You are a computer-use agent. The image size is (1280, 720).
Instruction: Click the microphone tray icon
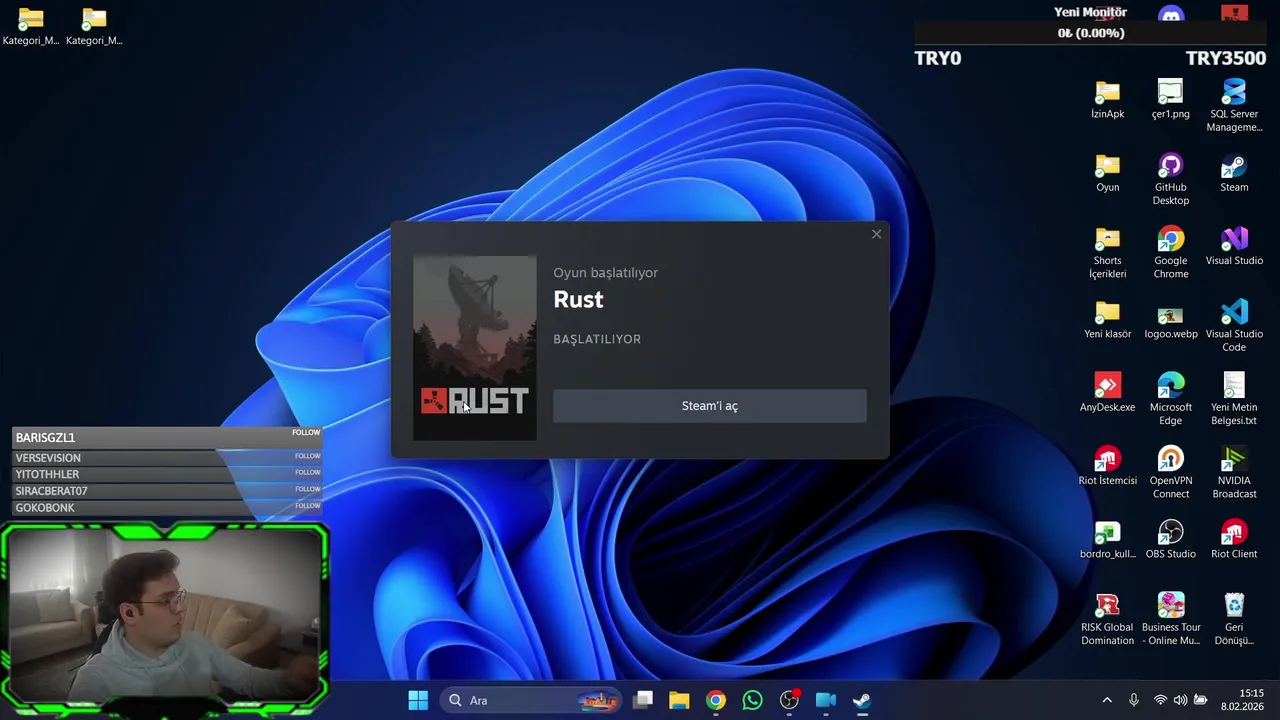[1133, 700]
